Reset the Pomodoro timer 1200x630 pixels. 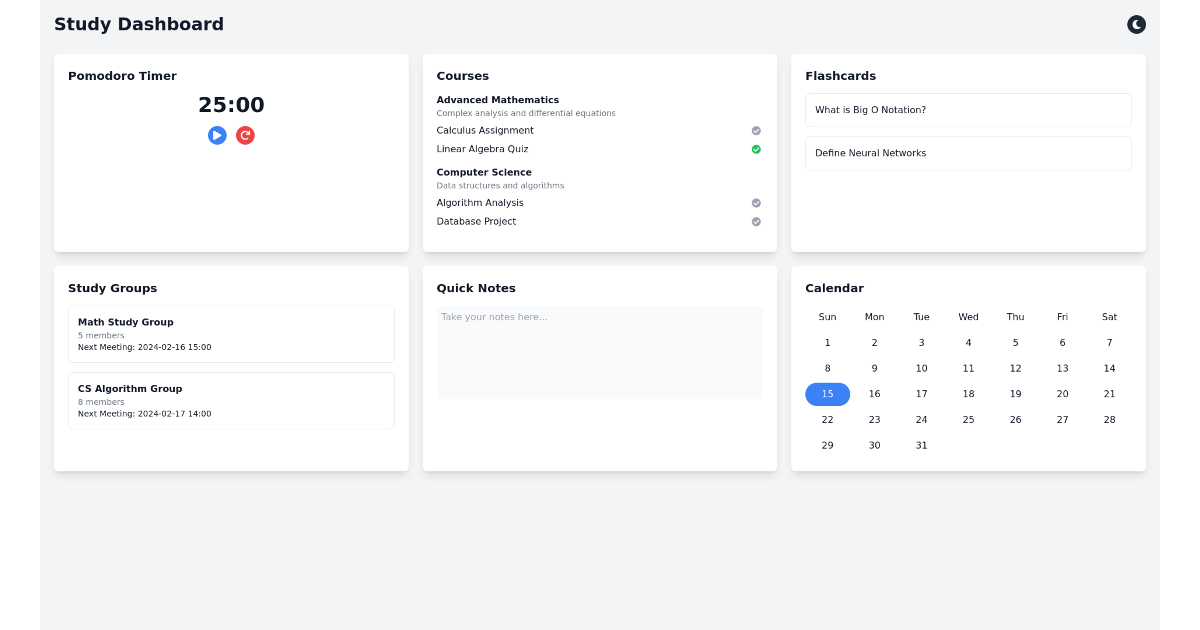pos(245,135)
